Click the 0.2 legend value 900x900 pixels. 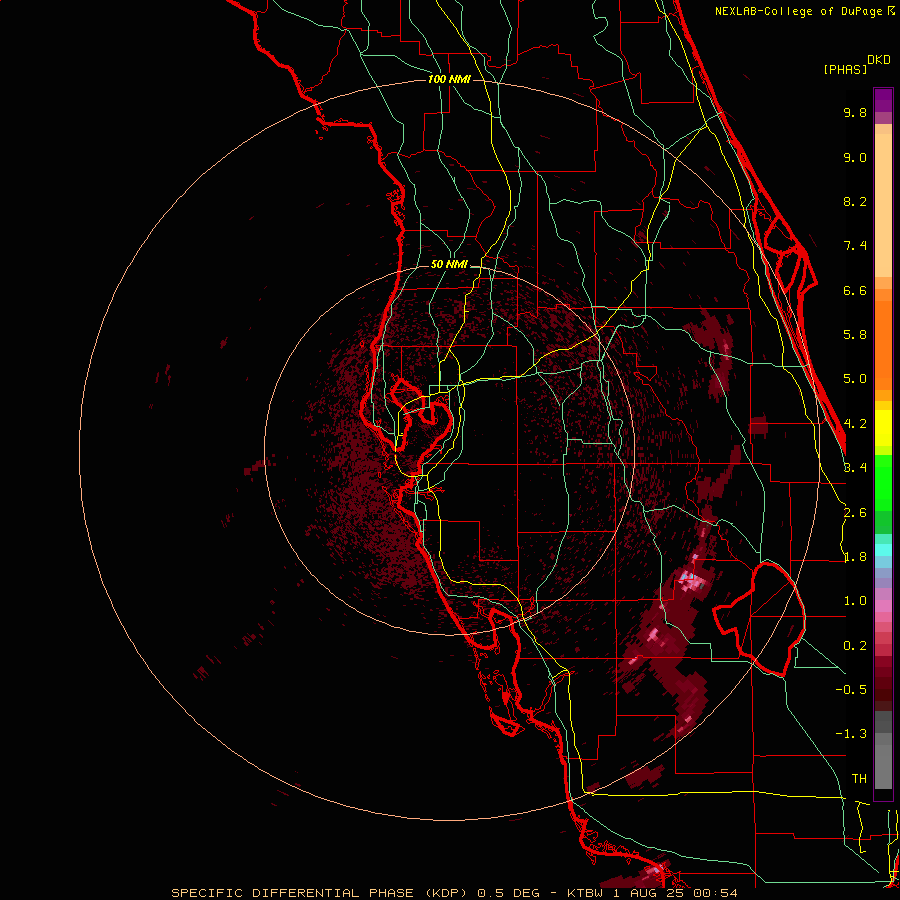pyautogui.click(x=855, y=646)
